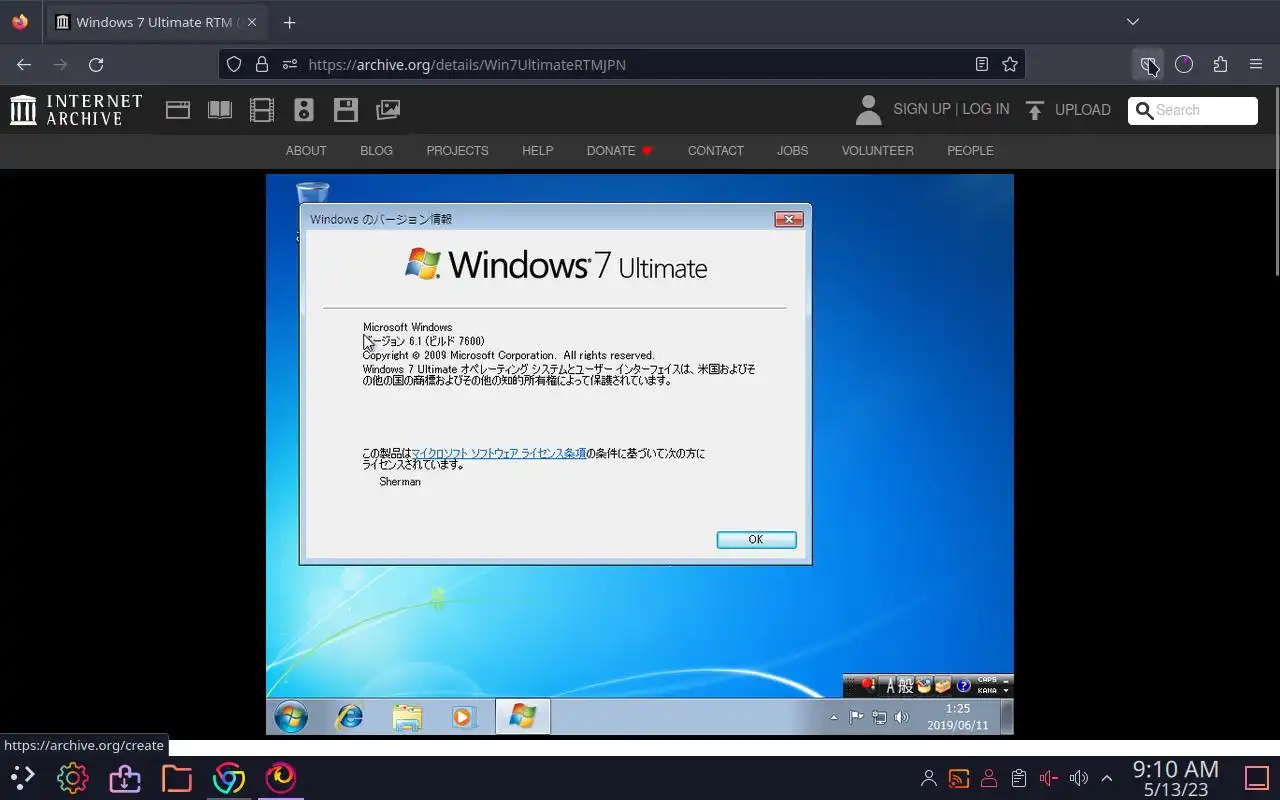Show hidden Windows 7 tray icons arrow
Image resolution: width=1280 pixels, height=800 pixels.
click(834, 717)
